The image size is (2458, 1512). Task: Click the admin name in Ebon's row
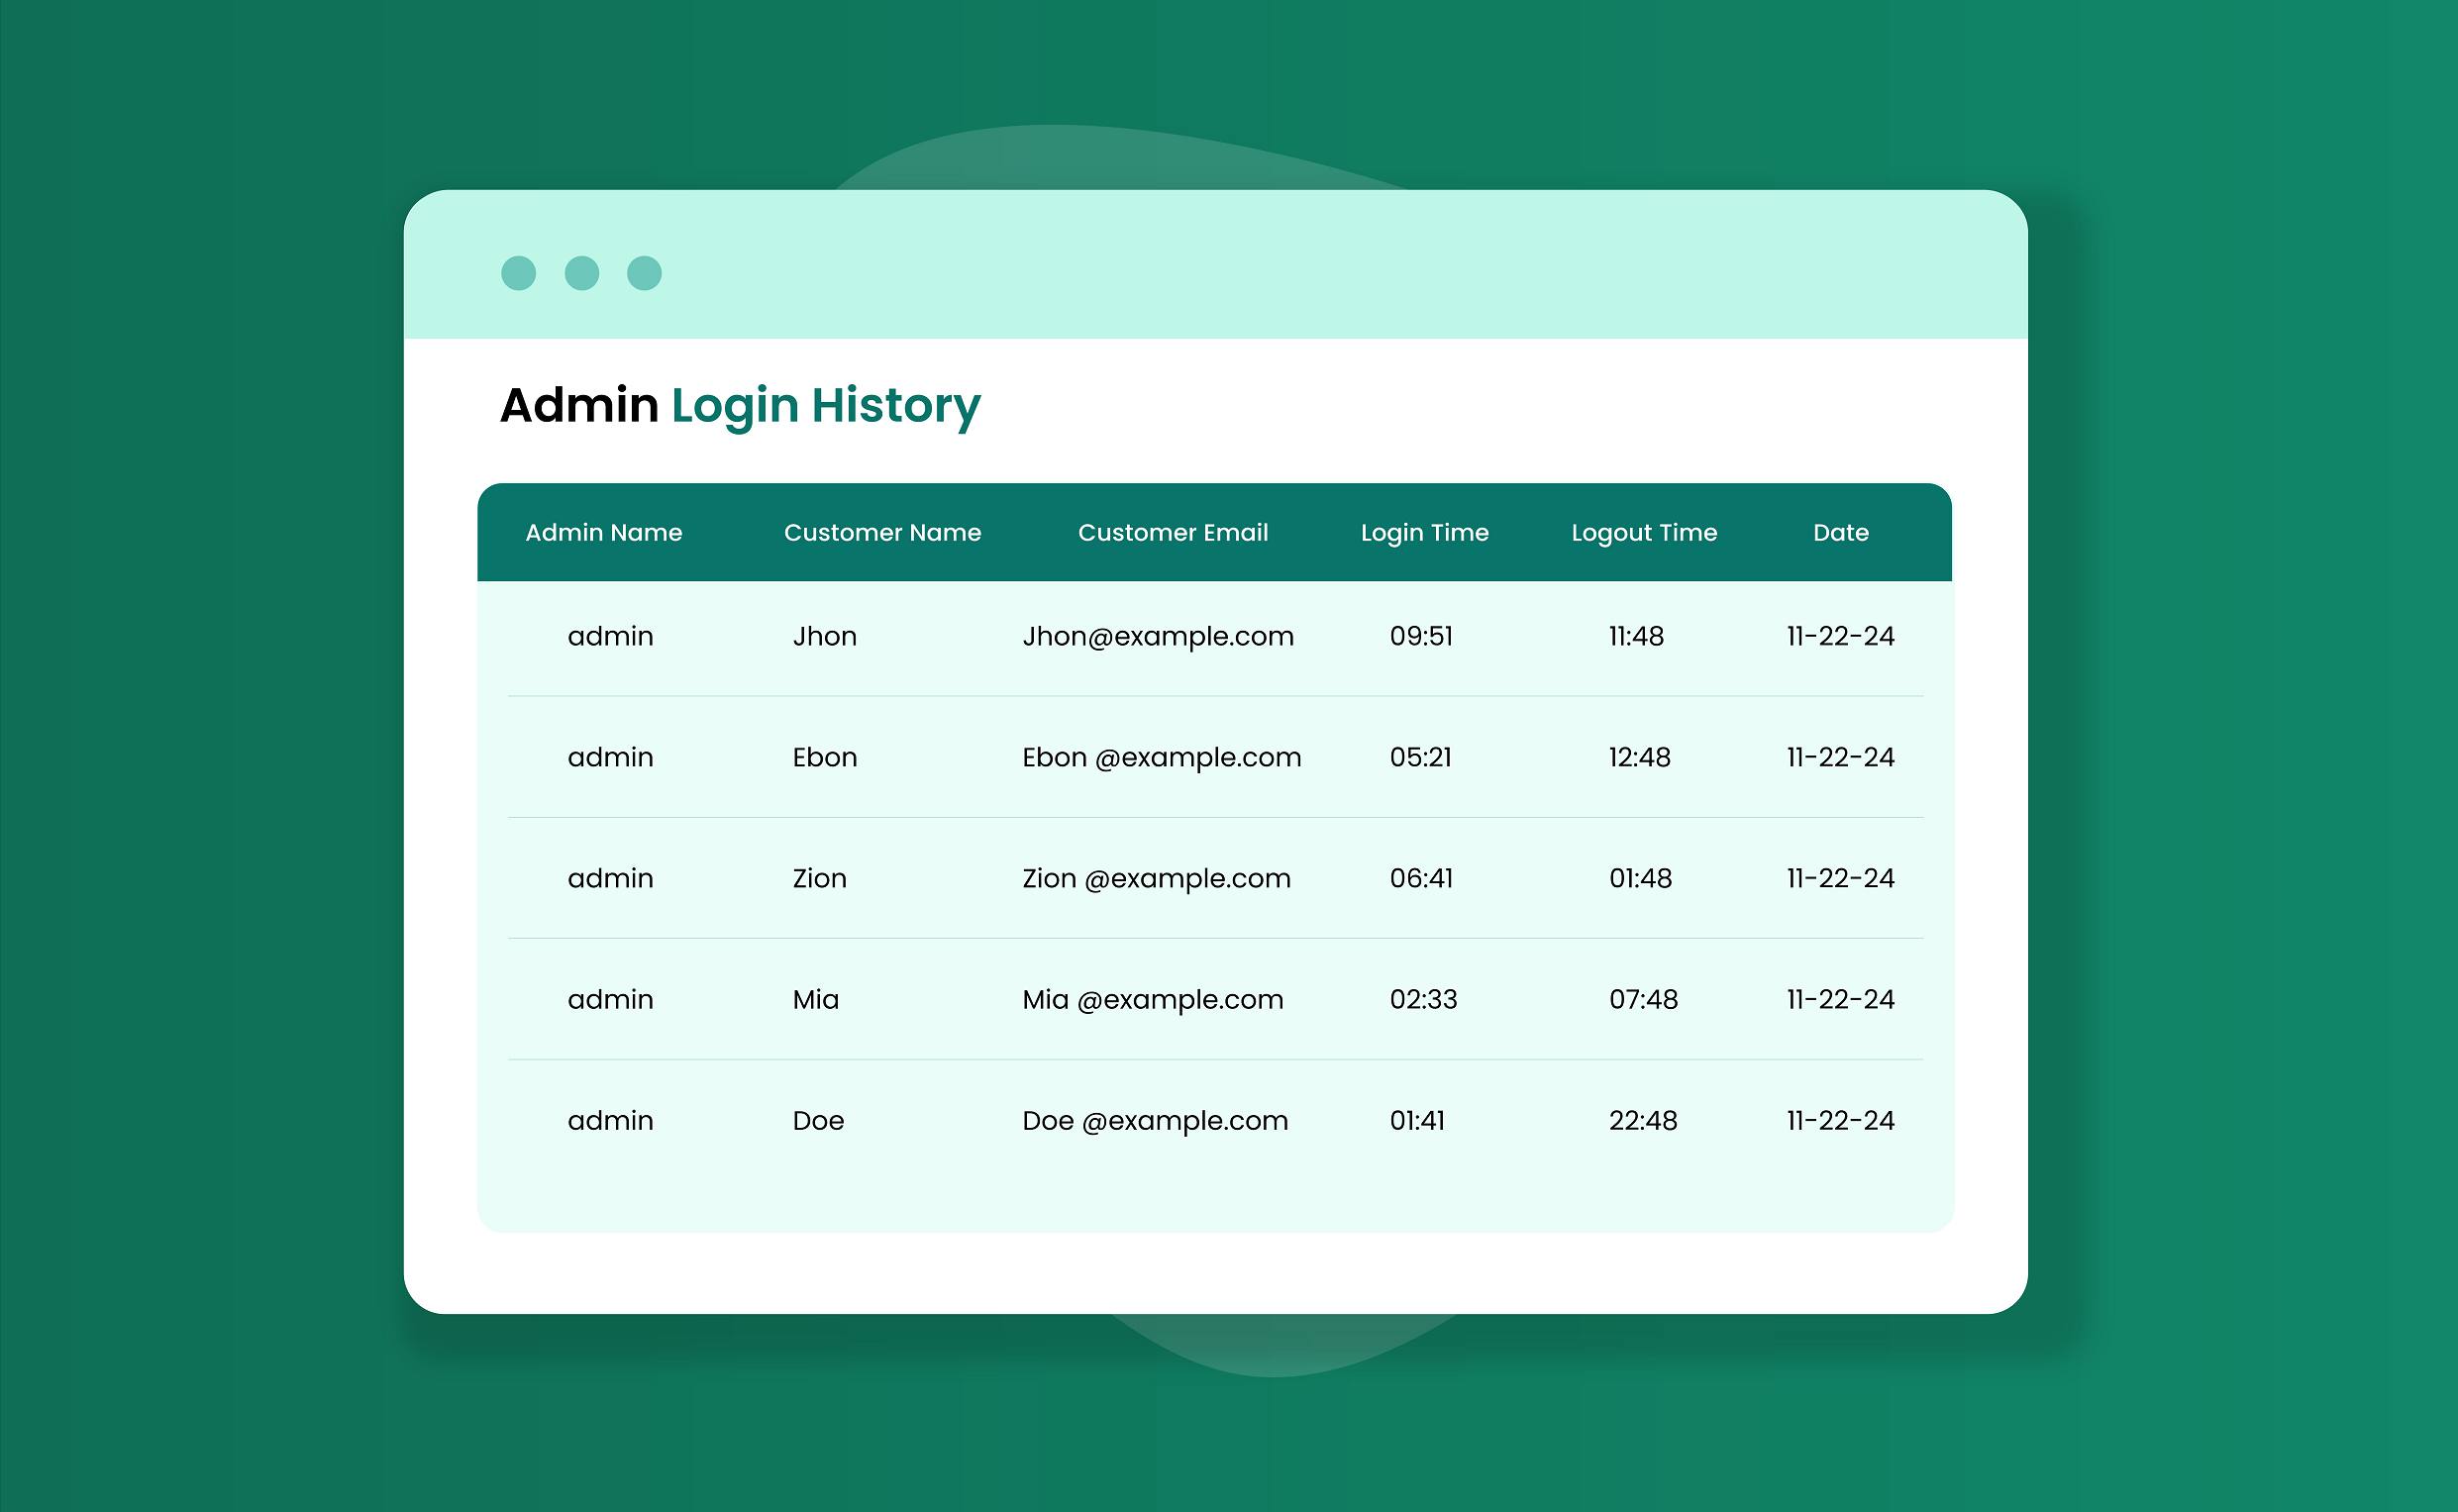click(610, 757)
